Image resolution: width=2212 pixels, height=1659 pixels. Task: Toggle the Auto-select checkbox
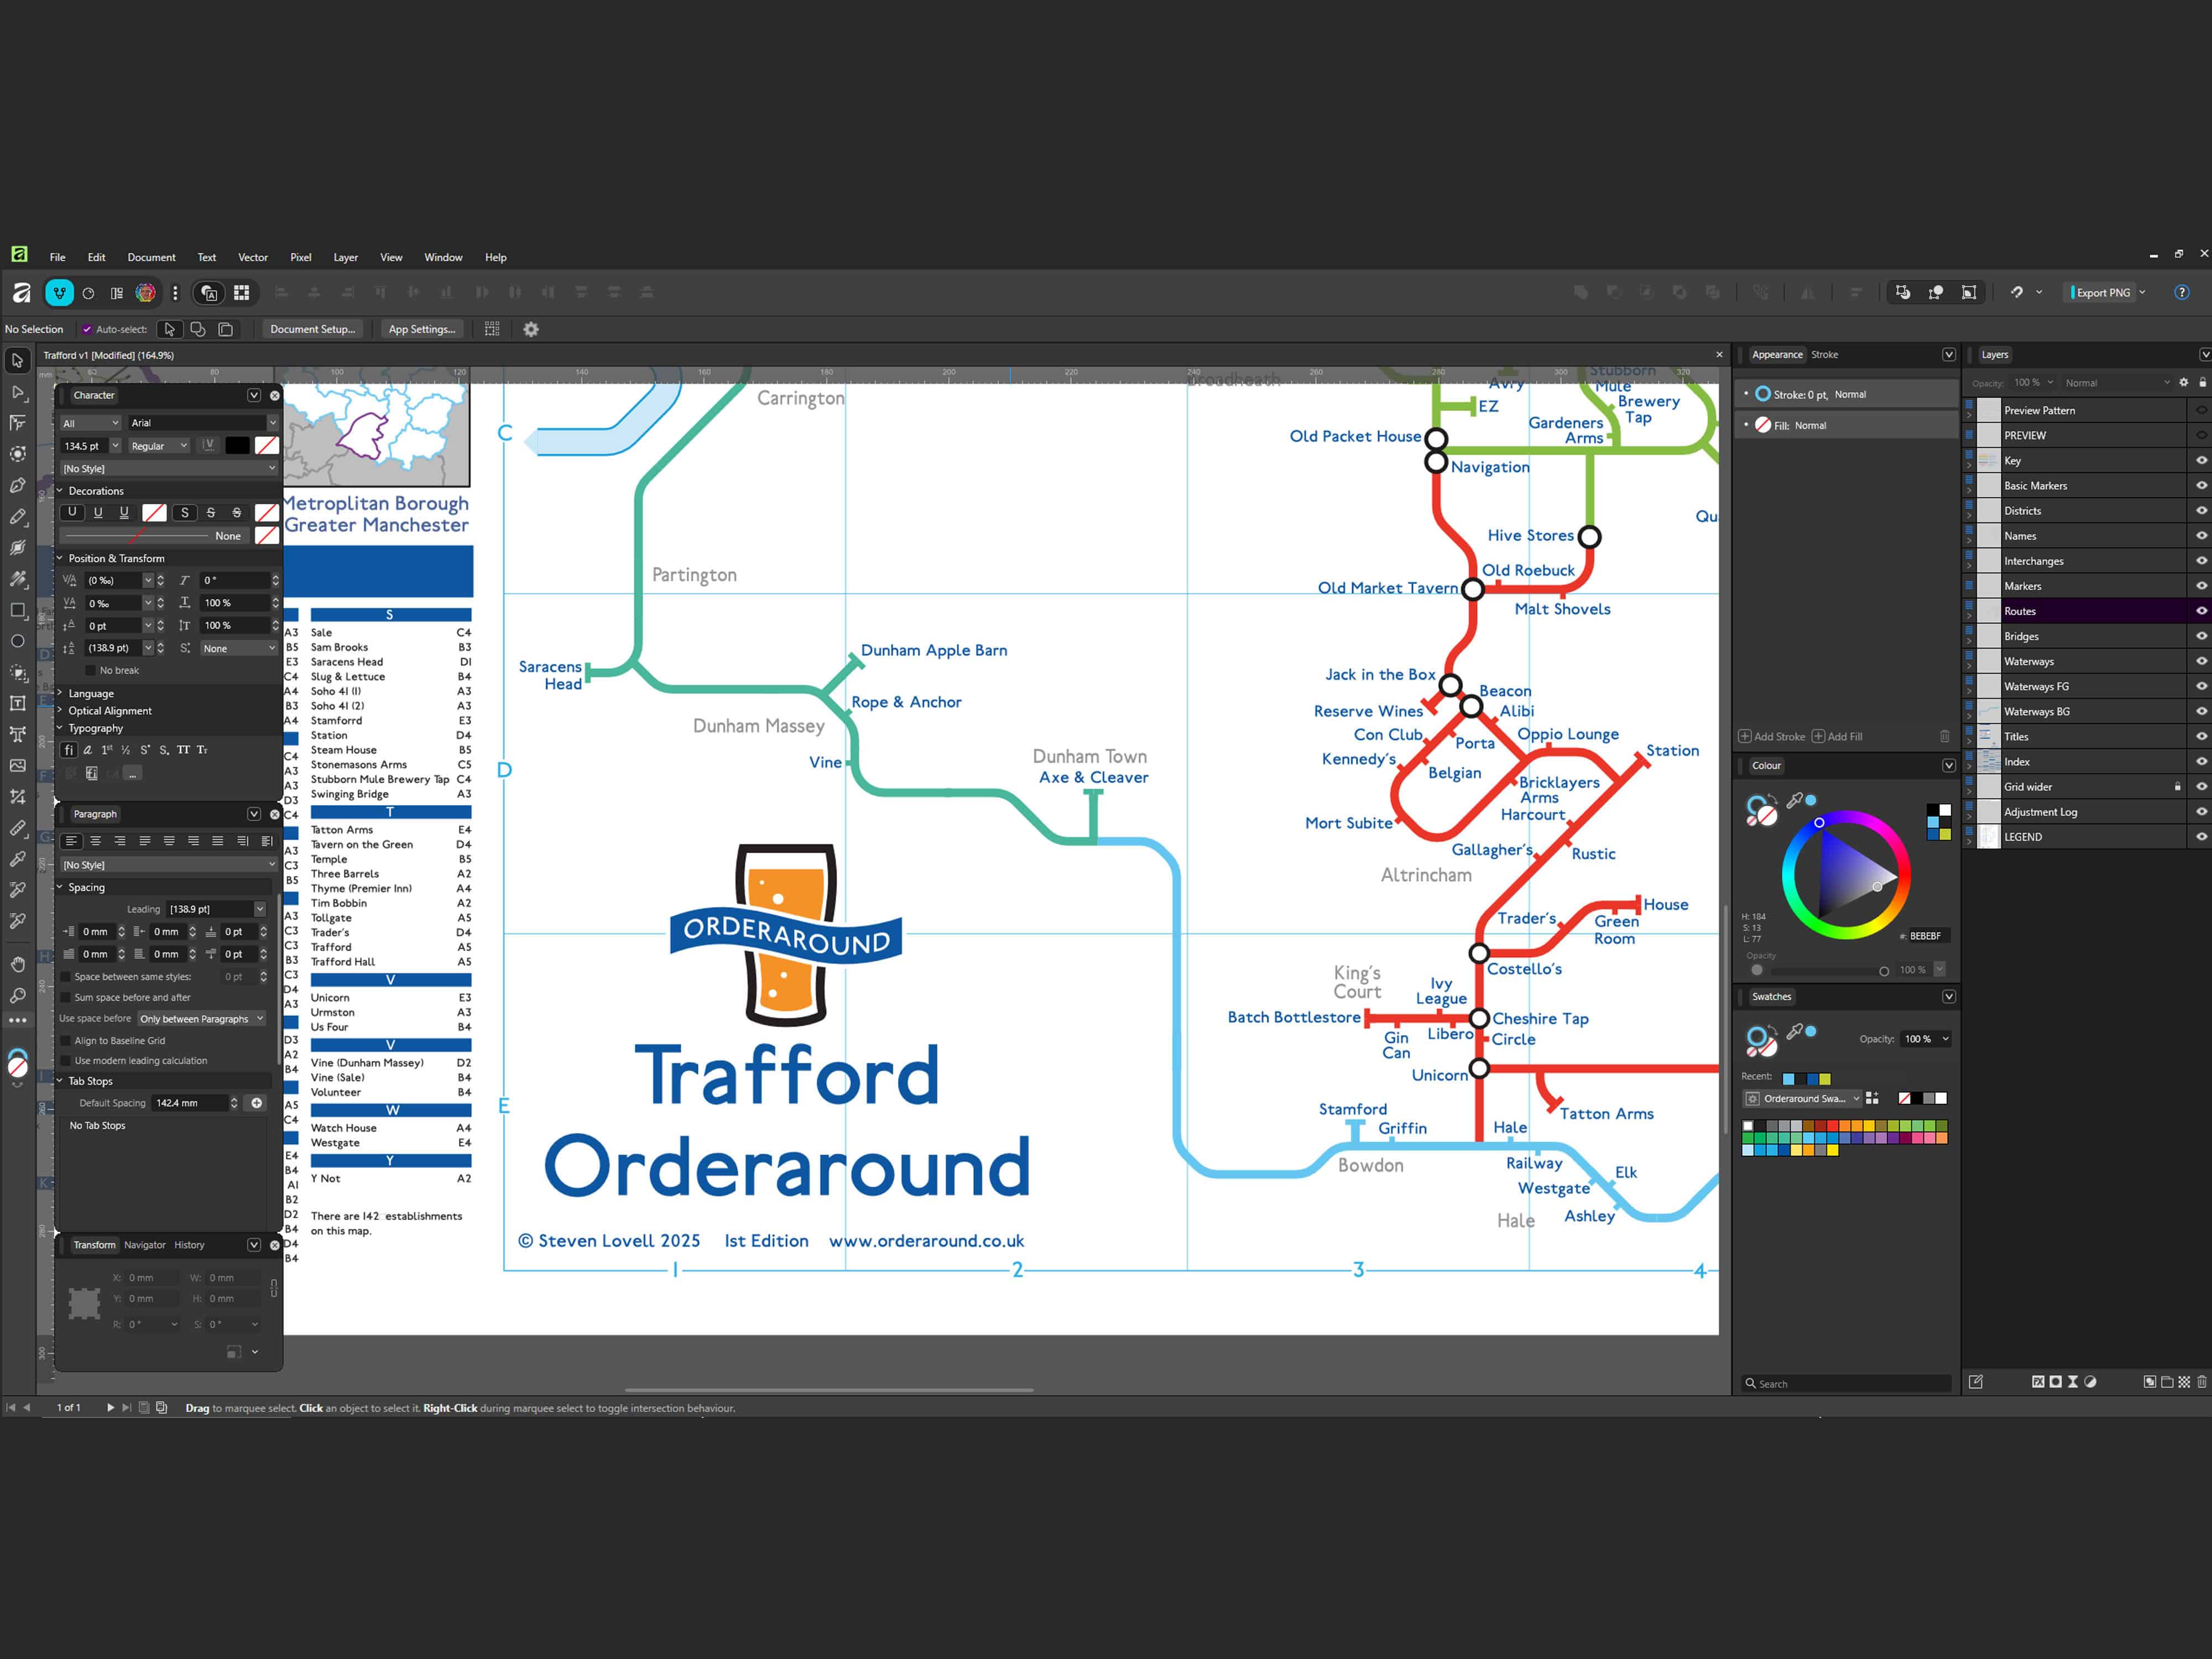pos(87,329)
